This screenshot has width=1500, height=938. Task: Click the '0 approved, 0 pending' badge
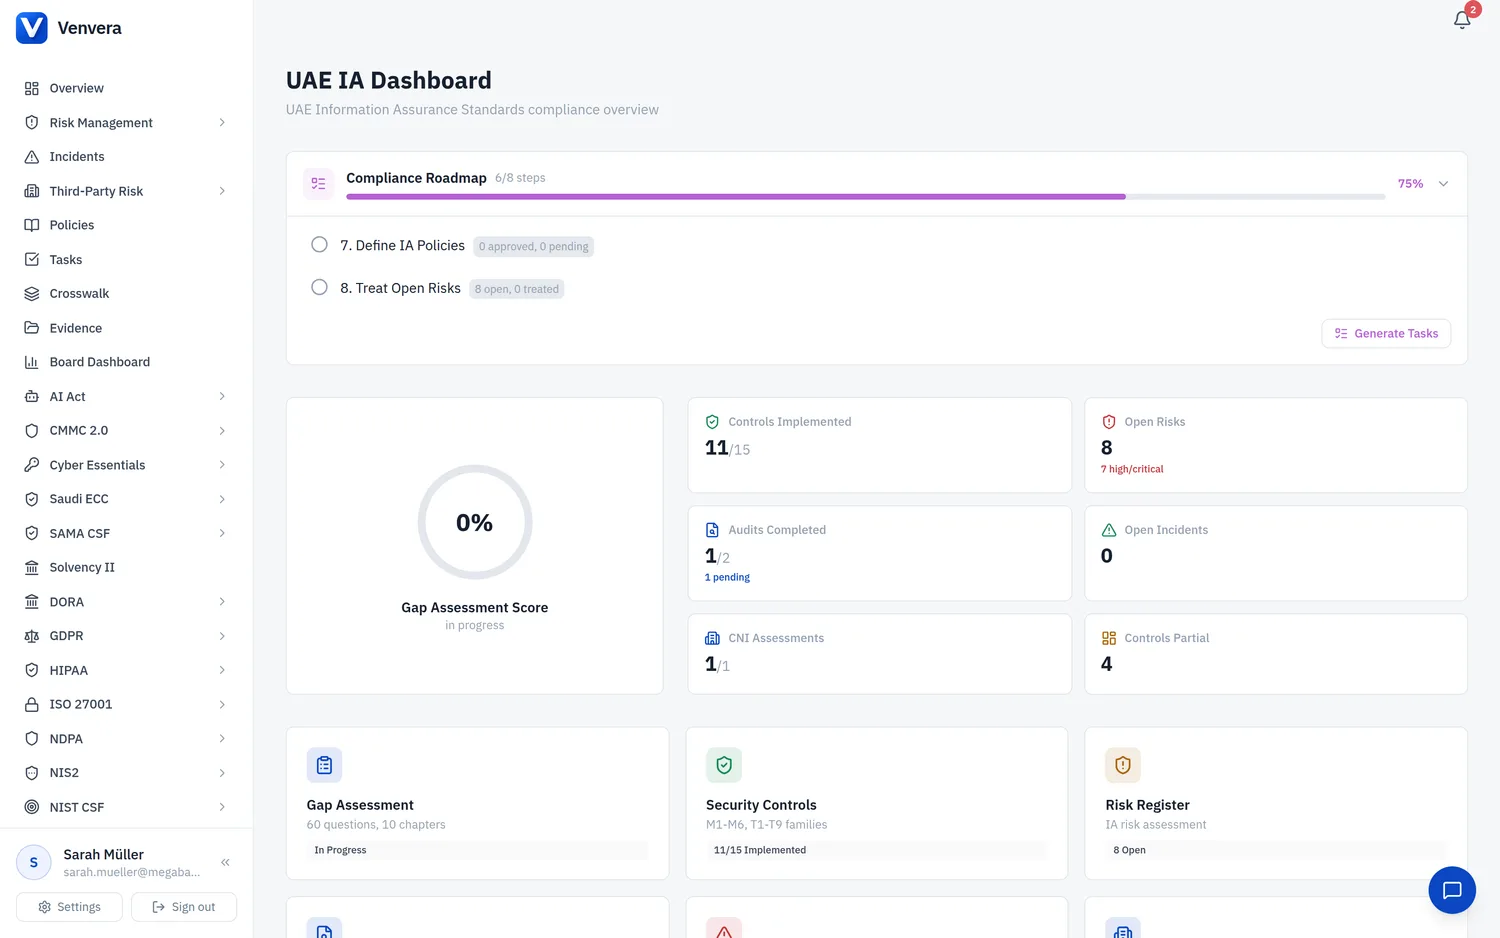[x=533, y=247]
